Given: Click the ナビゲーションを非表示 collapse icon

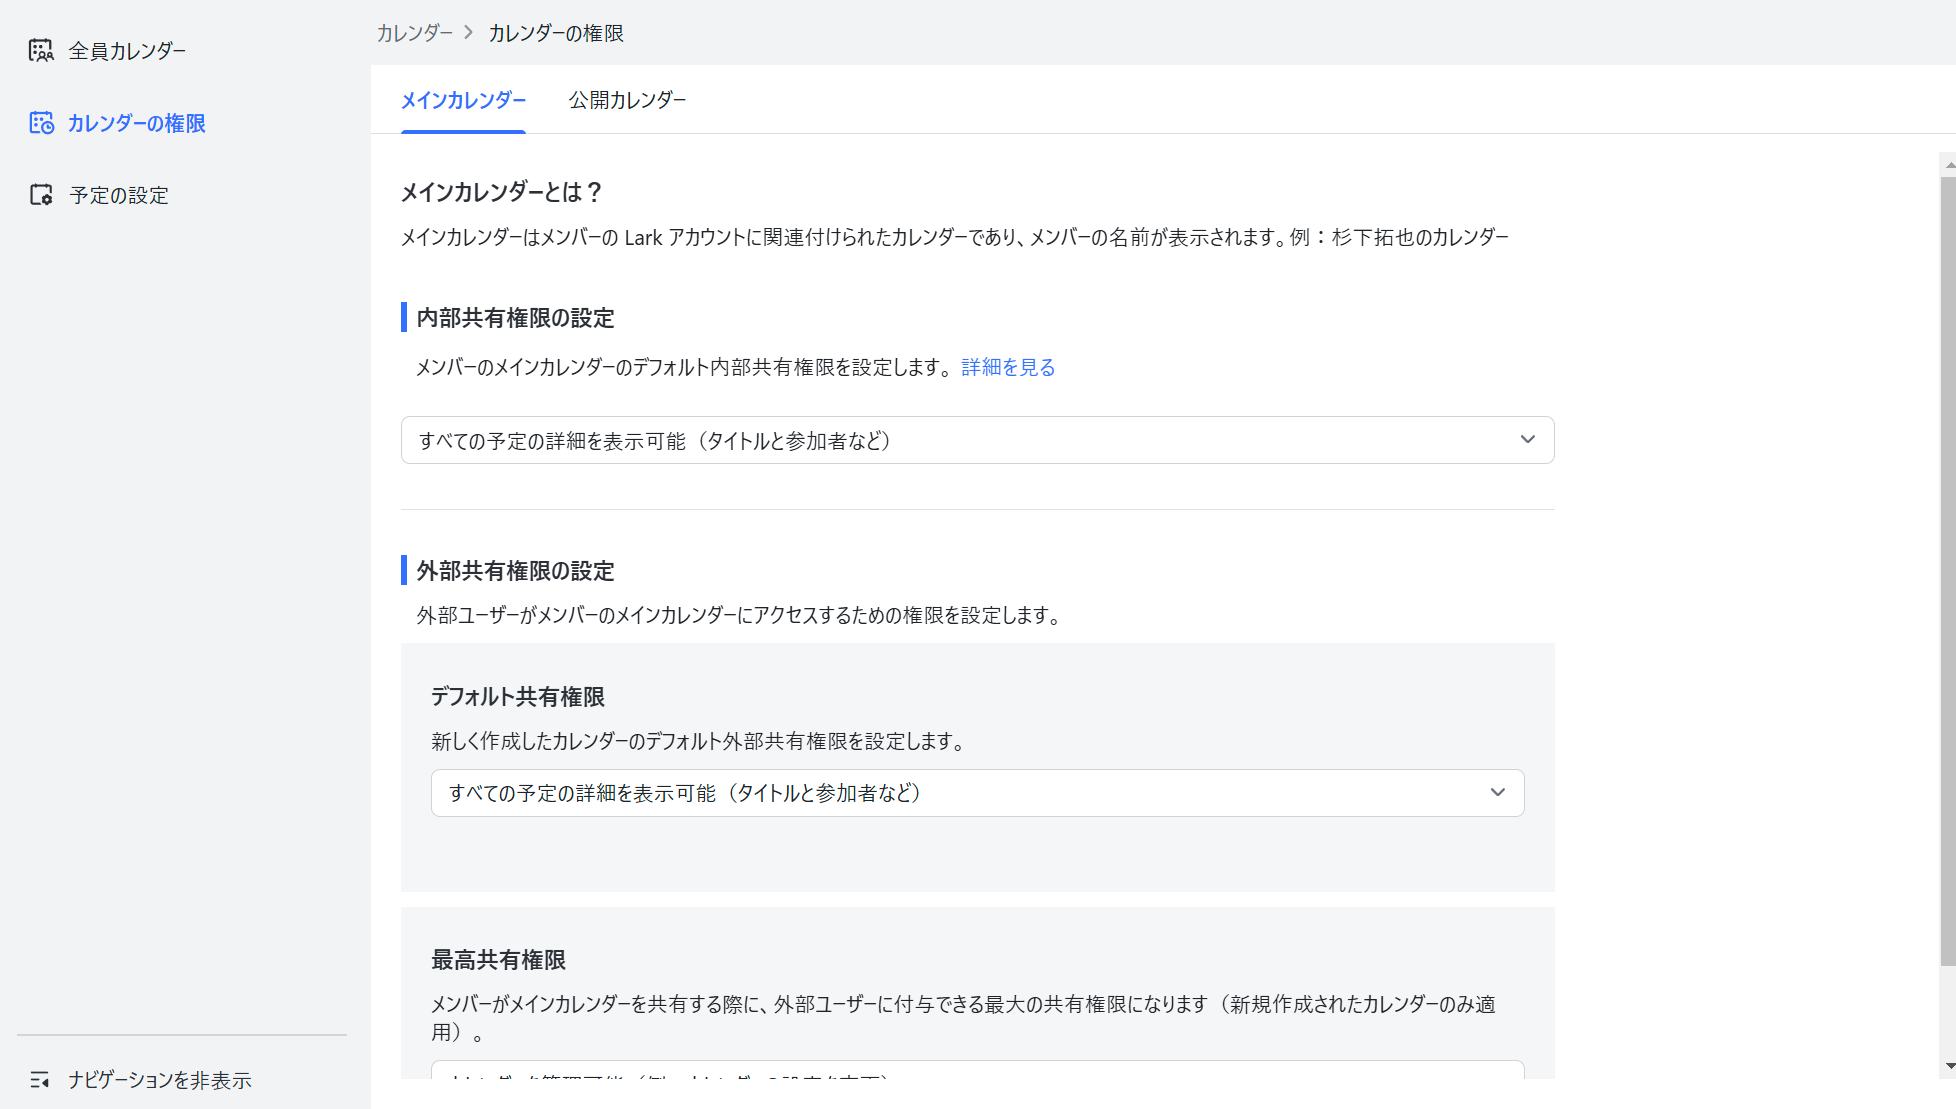Looking at the screenshot, I should (40, 1080).
